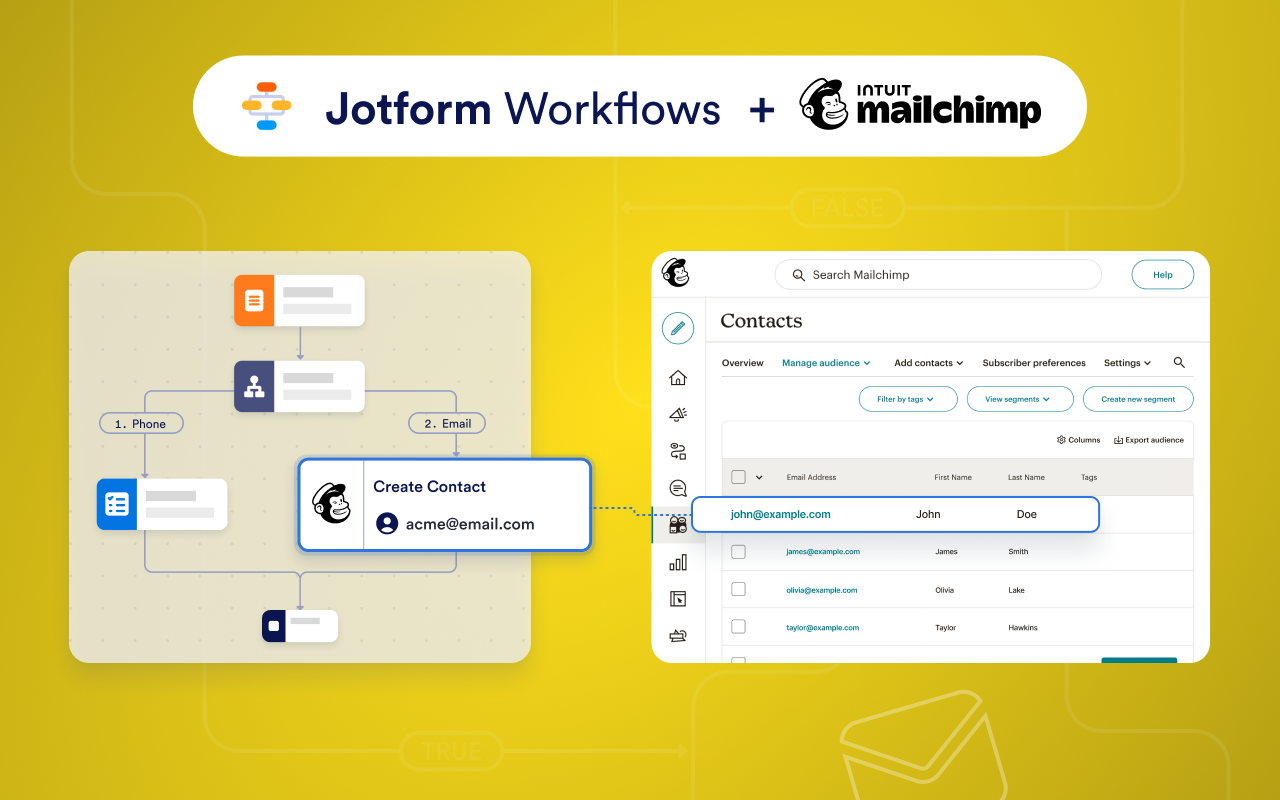Click the Export audience button

pyautogui.click(x=1148, y=440)
